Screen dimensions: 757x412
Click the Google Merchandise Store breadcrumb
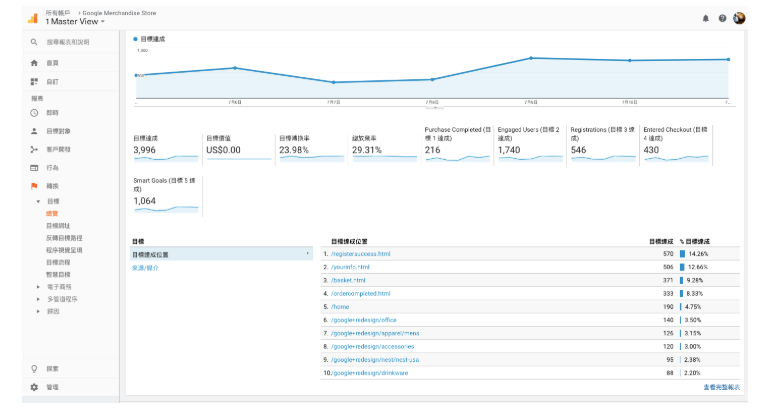tap(119, 13)
